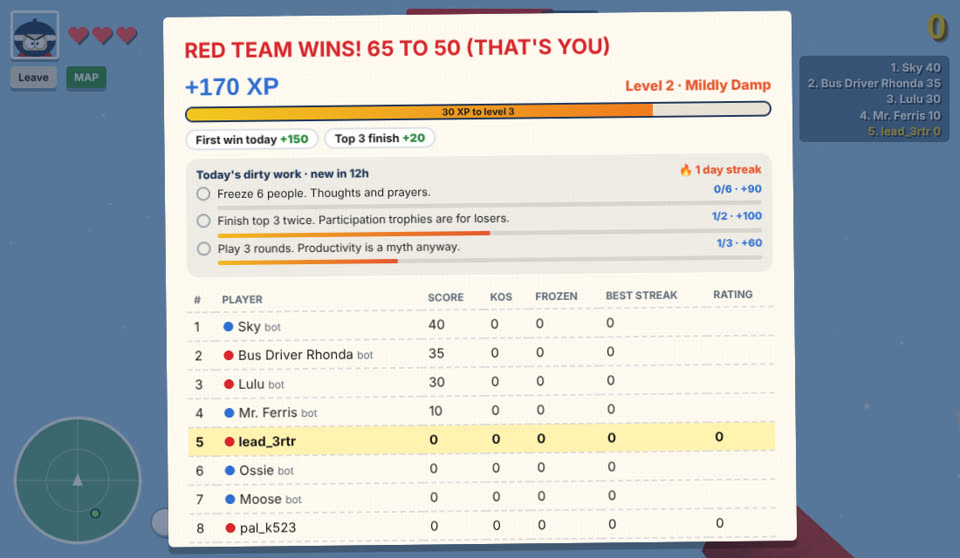Click Mr. Ferris's score of 10
This screenshot has width=960, height=558.
(x=435, y=411)
